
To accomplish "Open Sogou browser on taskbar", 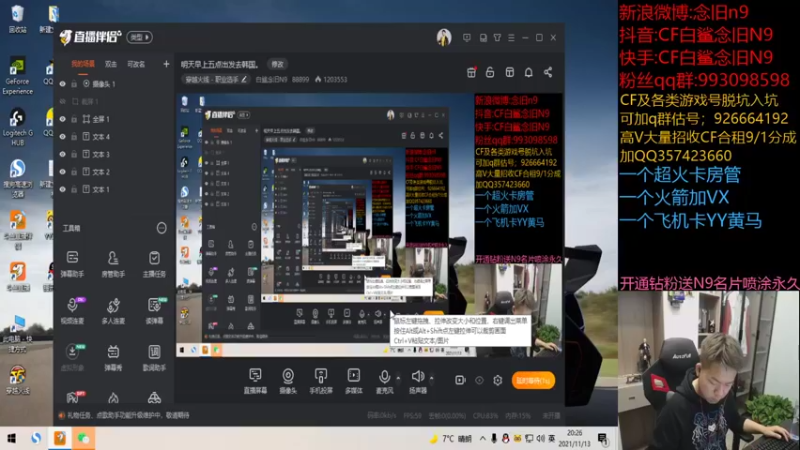I will 36,438.
